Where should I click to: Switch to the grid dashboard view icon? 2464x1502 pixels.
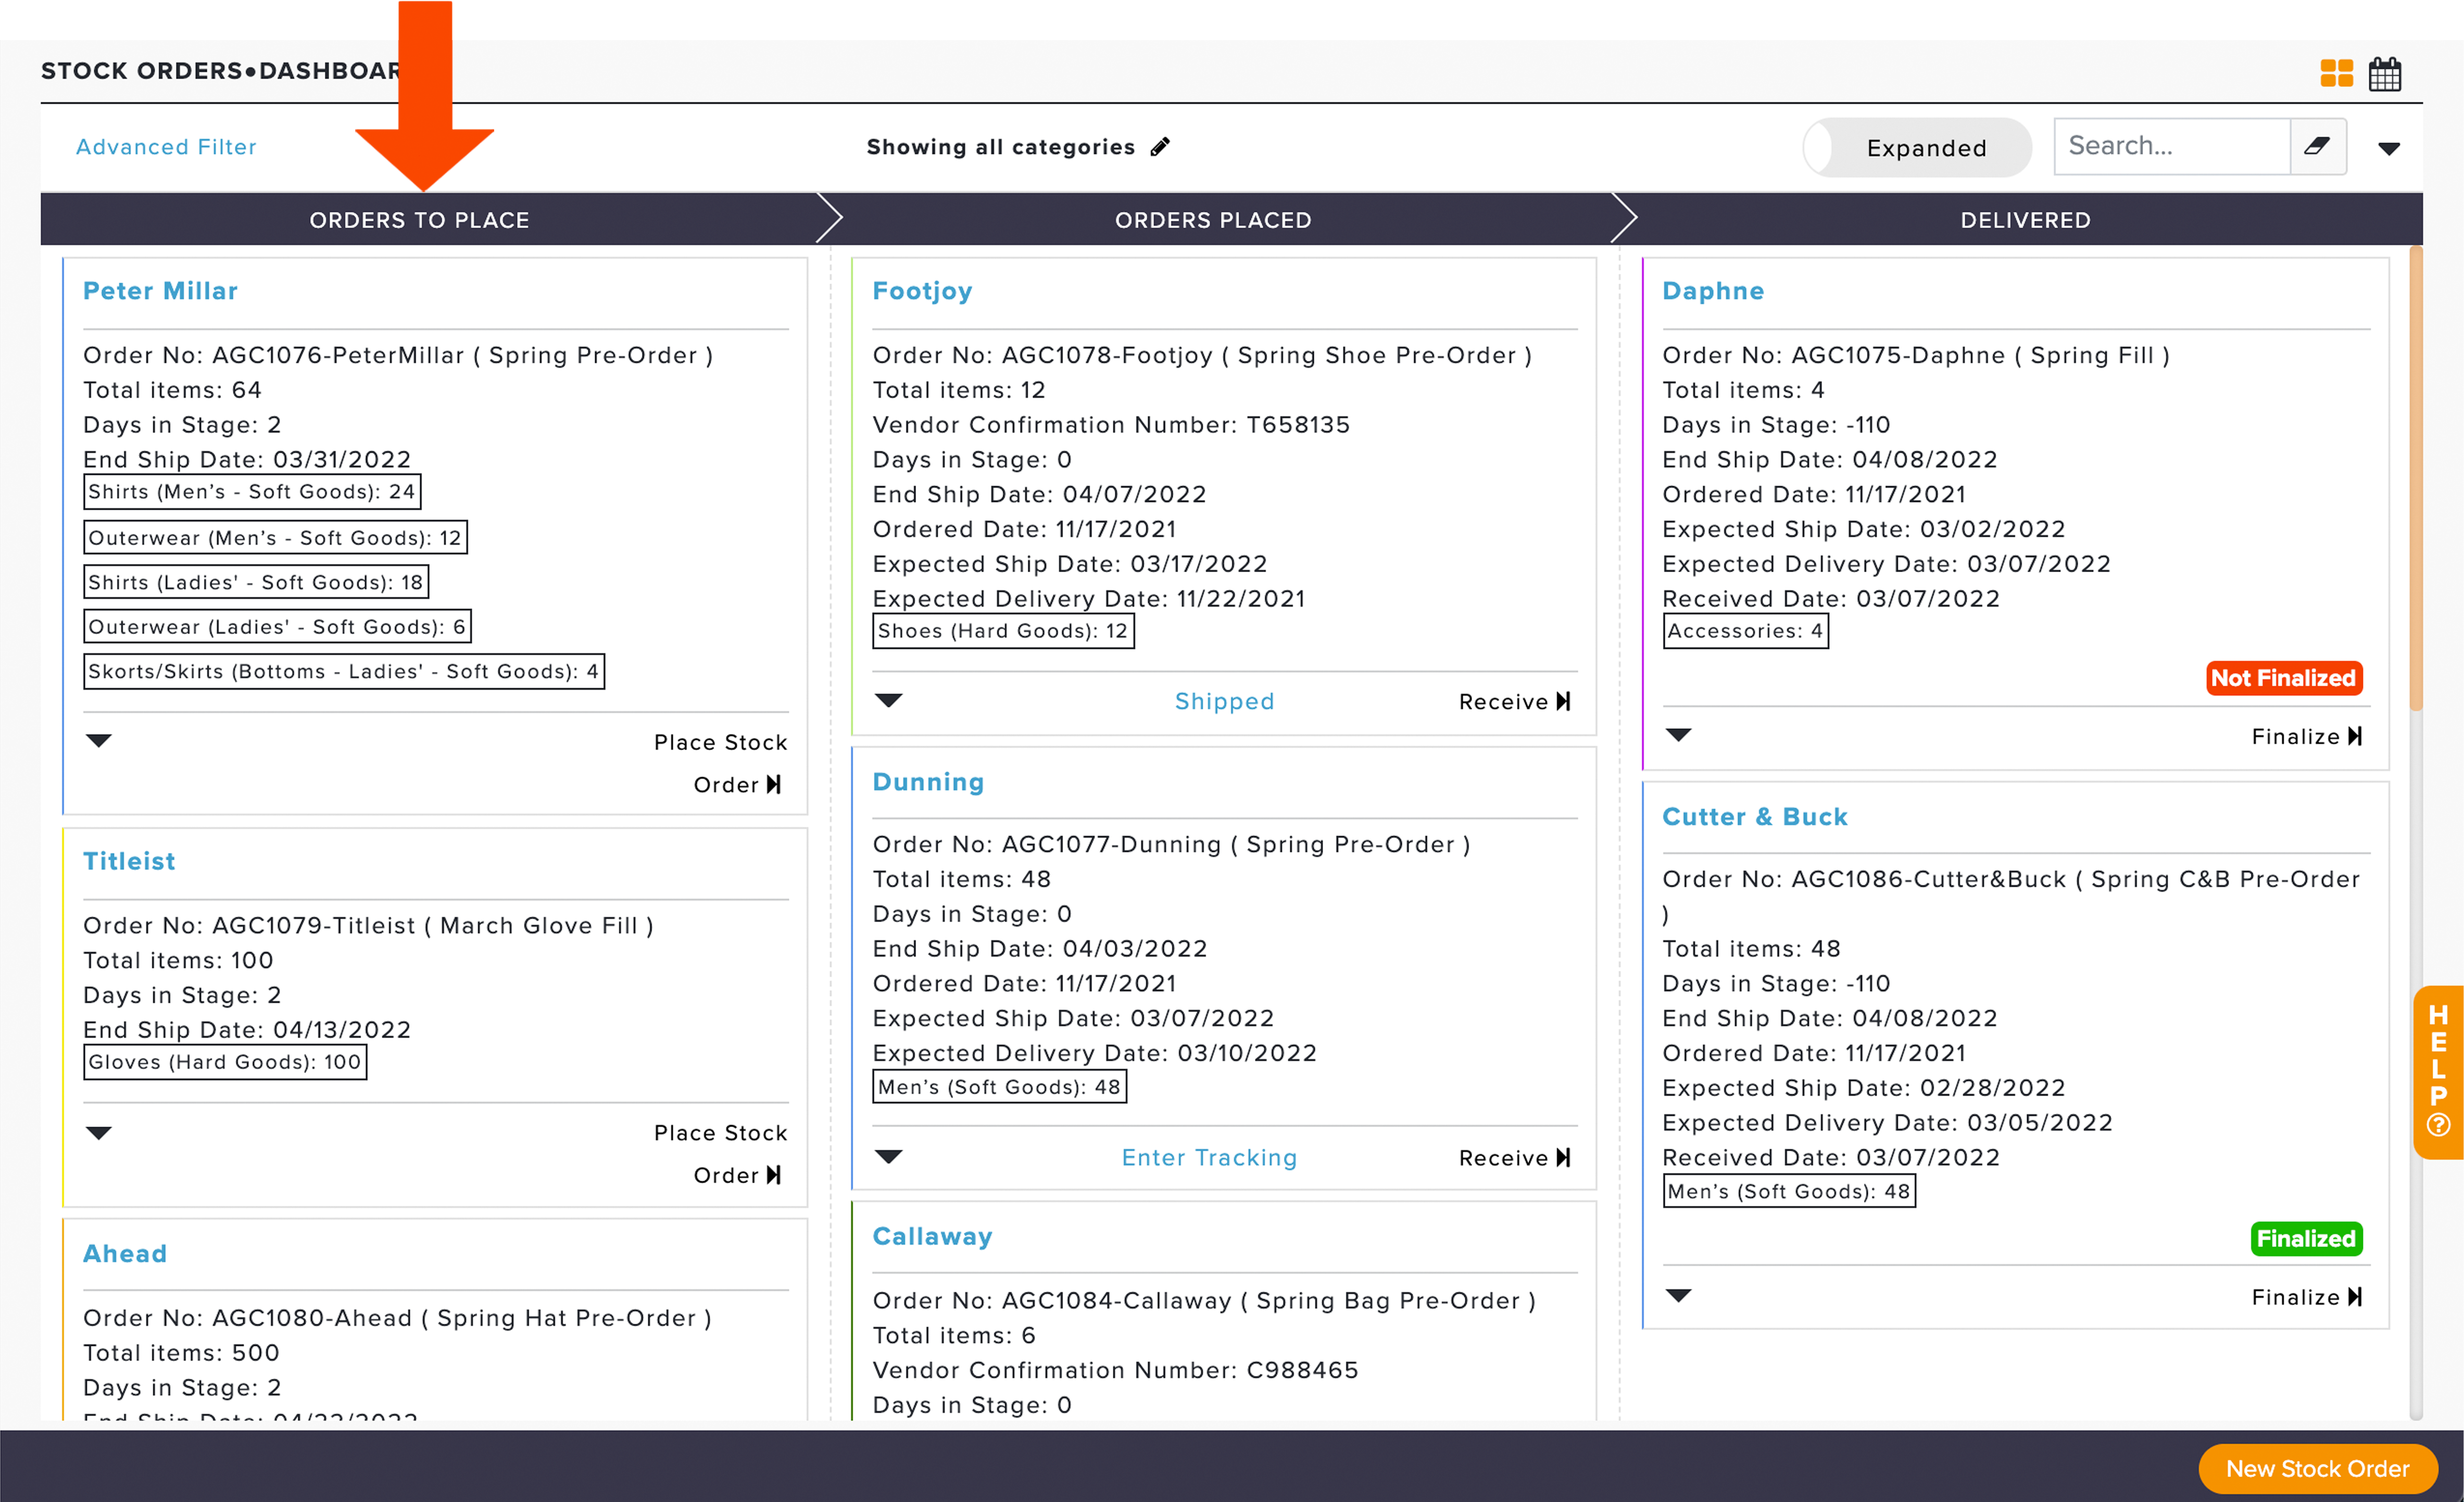(x=2336, y=73)
